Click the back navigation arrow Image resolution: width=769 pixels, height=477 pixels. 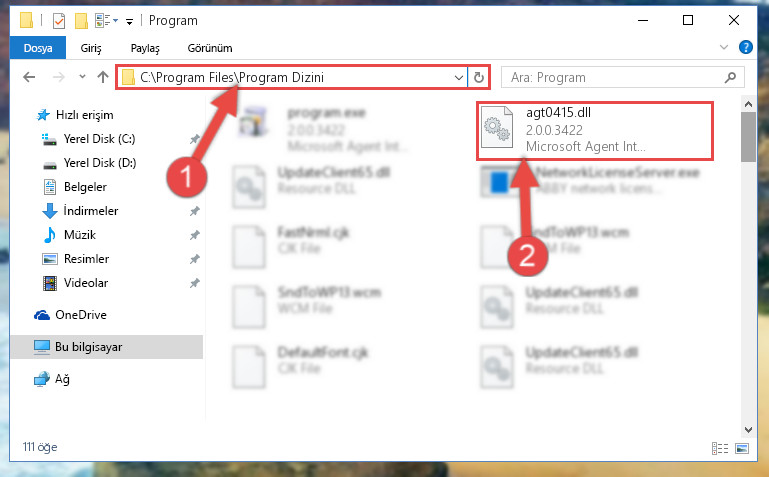[x=29, y=77]
